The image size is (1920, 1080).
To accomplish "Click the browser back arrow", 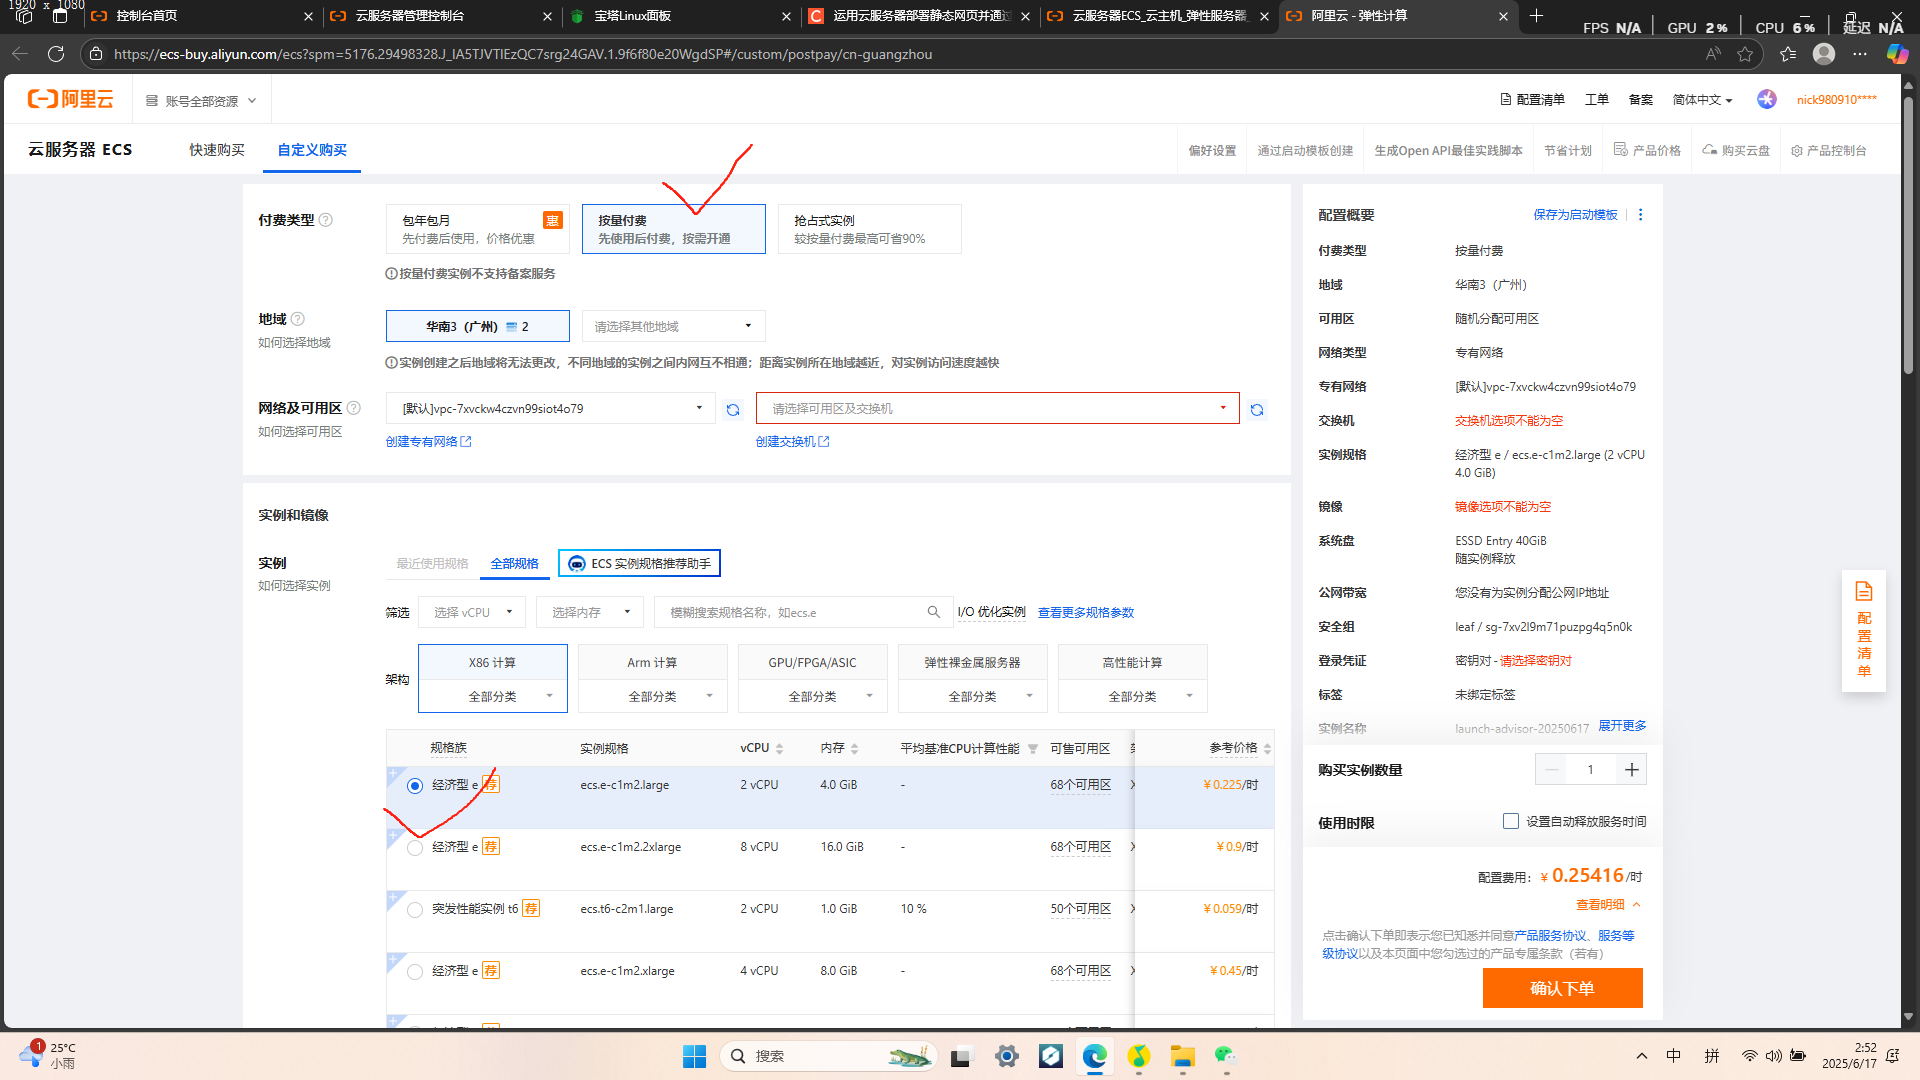I will (x=20, y=54).
